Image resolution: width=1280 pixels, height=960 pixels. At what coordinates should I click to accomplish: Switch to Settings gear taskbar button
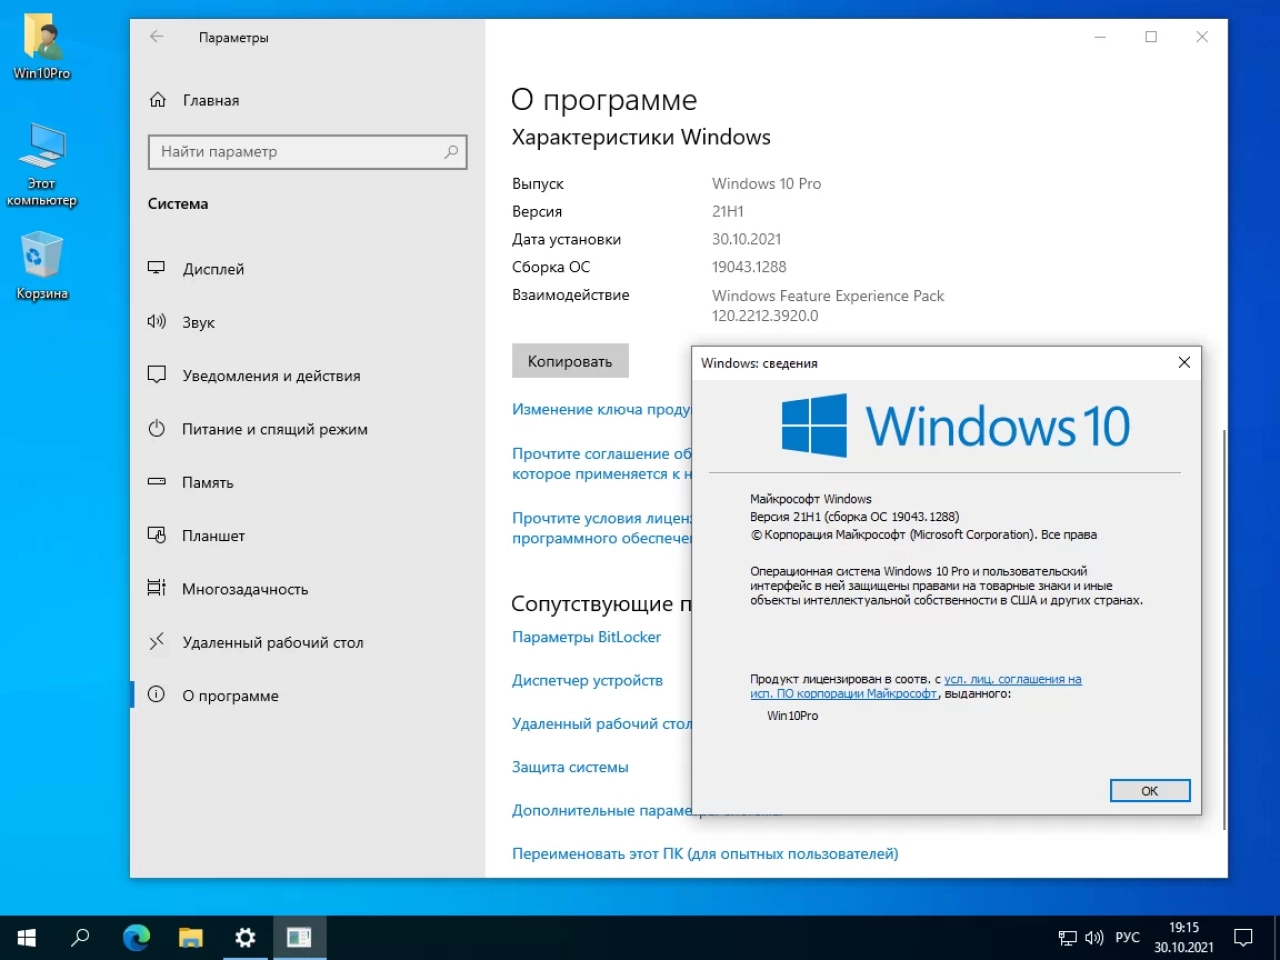[245, 937]
